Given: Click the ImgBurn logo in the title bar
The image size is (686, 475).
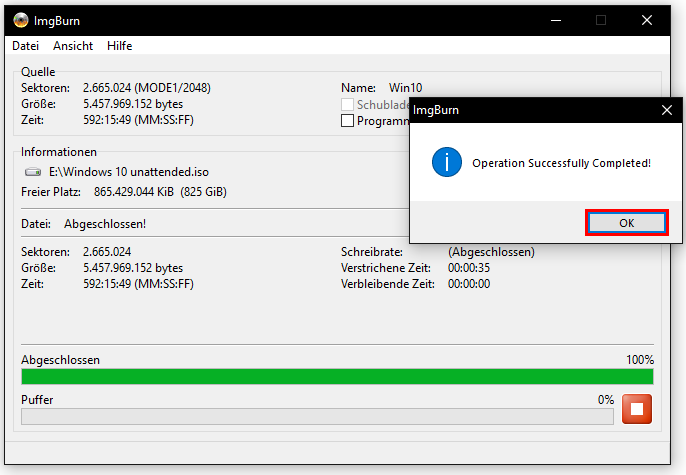Looking at the screenshot, I should pyautogui.click(x=21, y=20).
